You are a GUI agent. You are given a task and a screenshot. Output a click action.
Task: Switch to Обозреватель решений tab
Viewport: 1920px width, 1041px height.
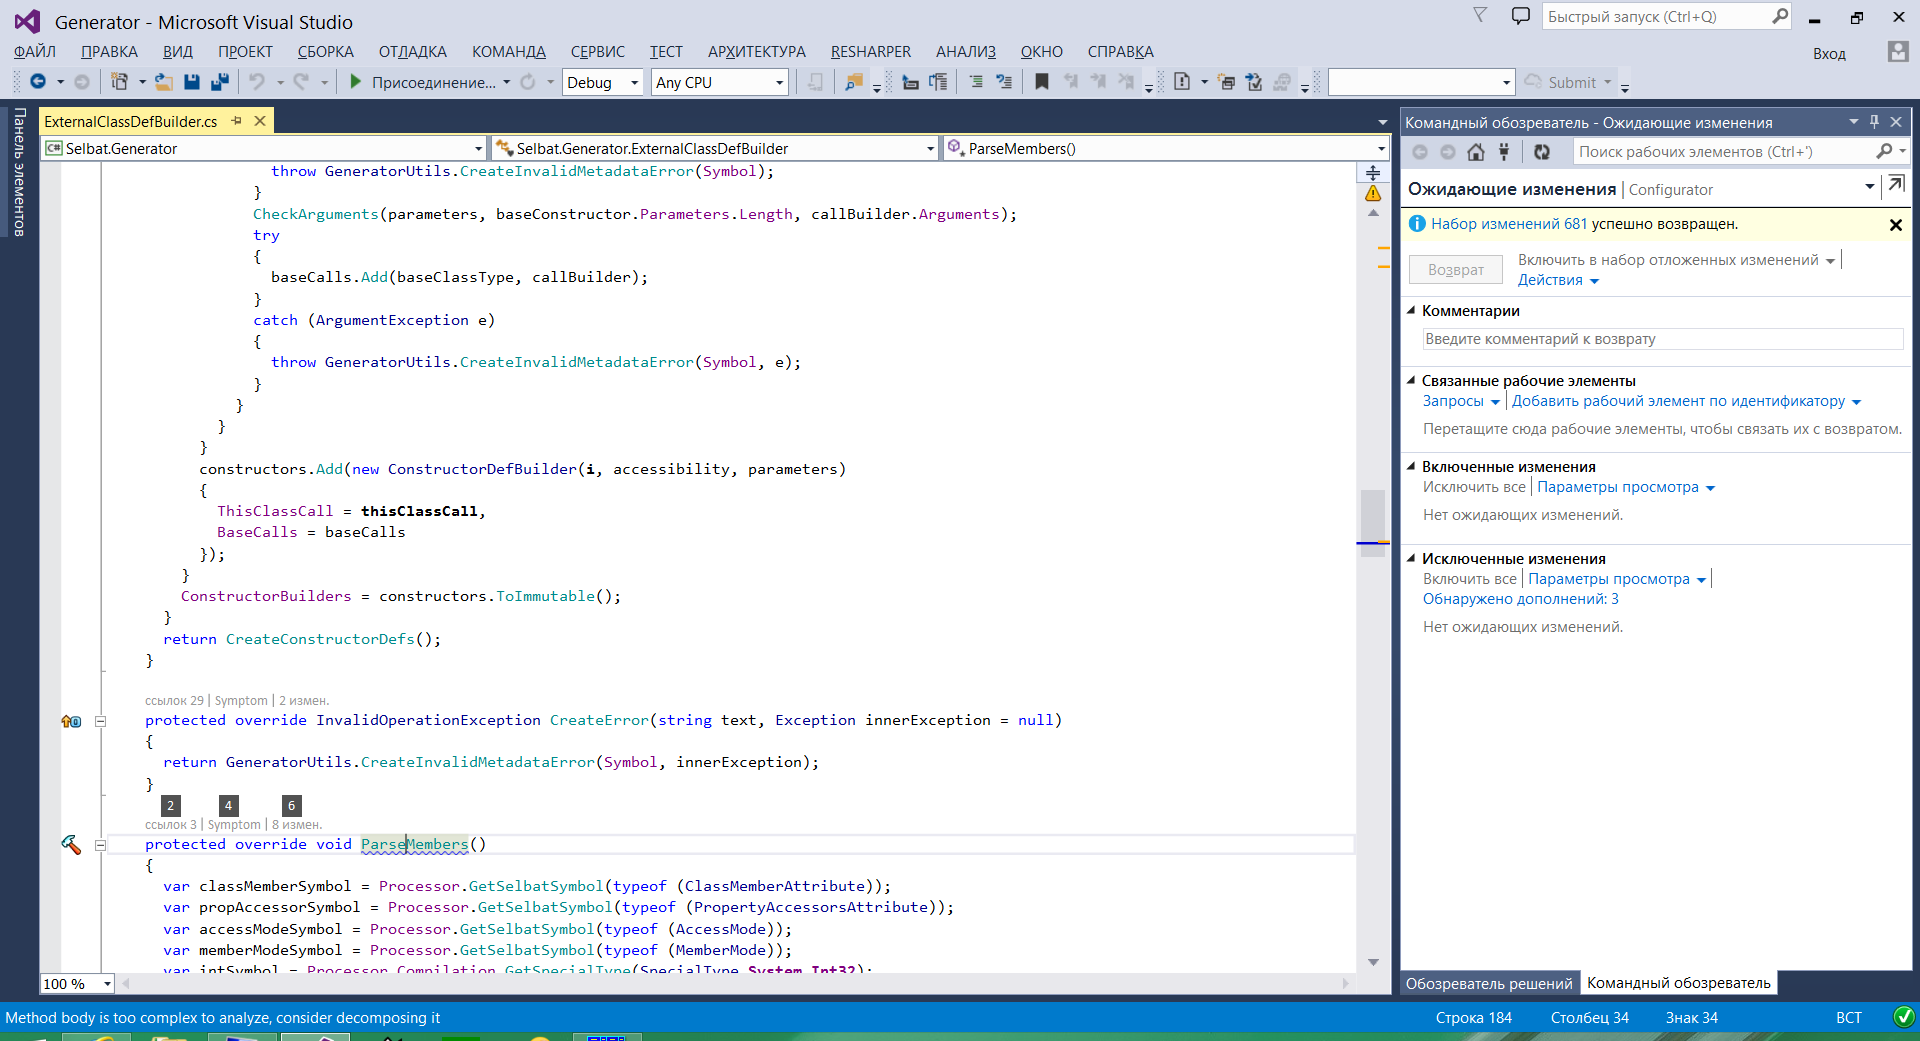pyautogui.click(x=1488, y=983)
